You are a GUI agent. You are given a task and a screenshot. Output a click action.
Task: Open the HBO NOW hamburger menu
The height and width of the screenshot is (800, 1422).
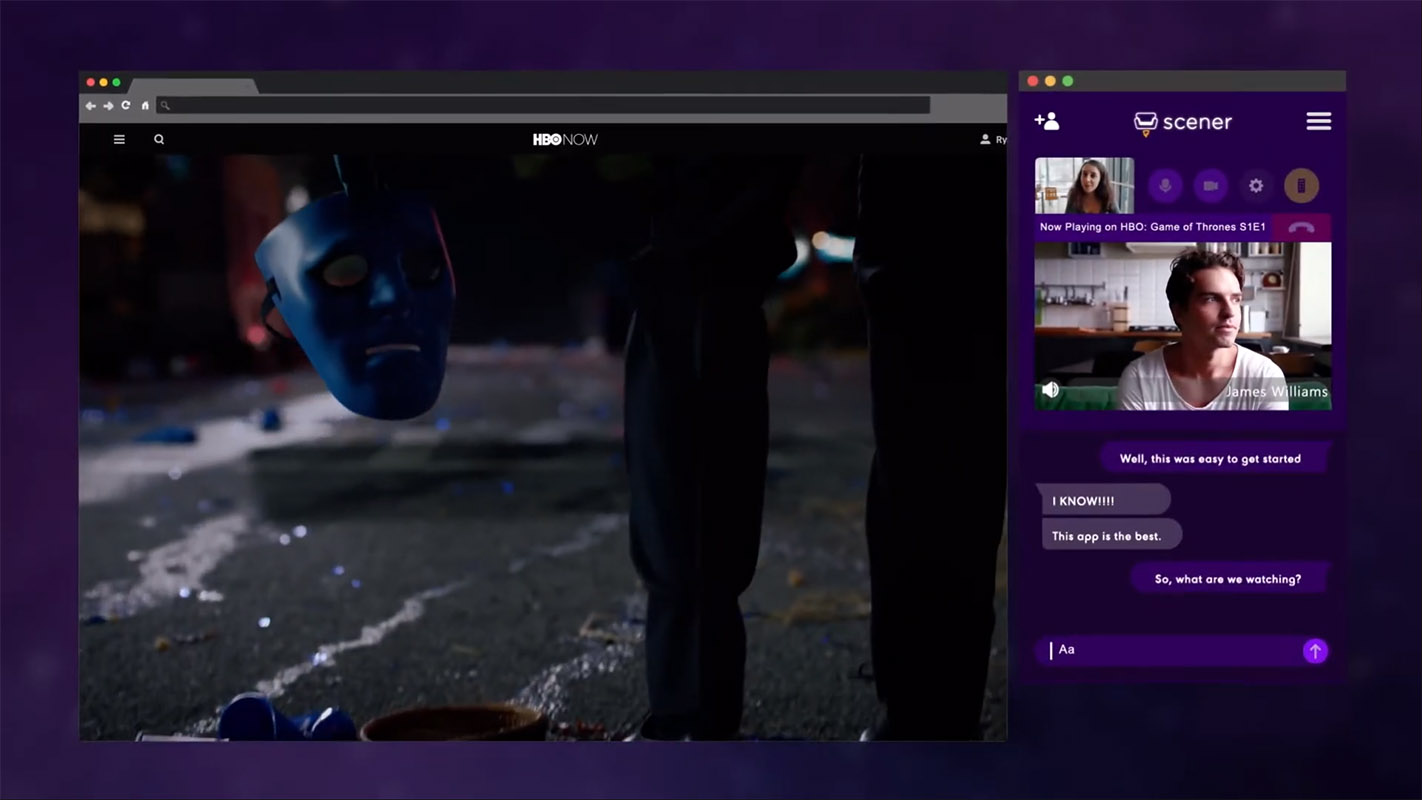119,140
